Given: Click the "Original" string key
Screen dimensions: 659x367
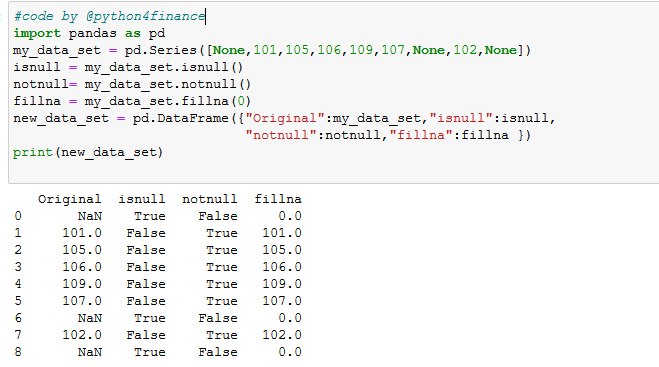Looking at the screenshot, I should (x=285, y=118).
